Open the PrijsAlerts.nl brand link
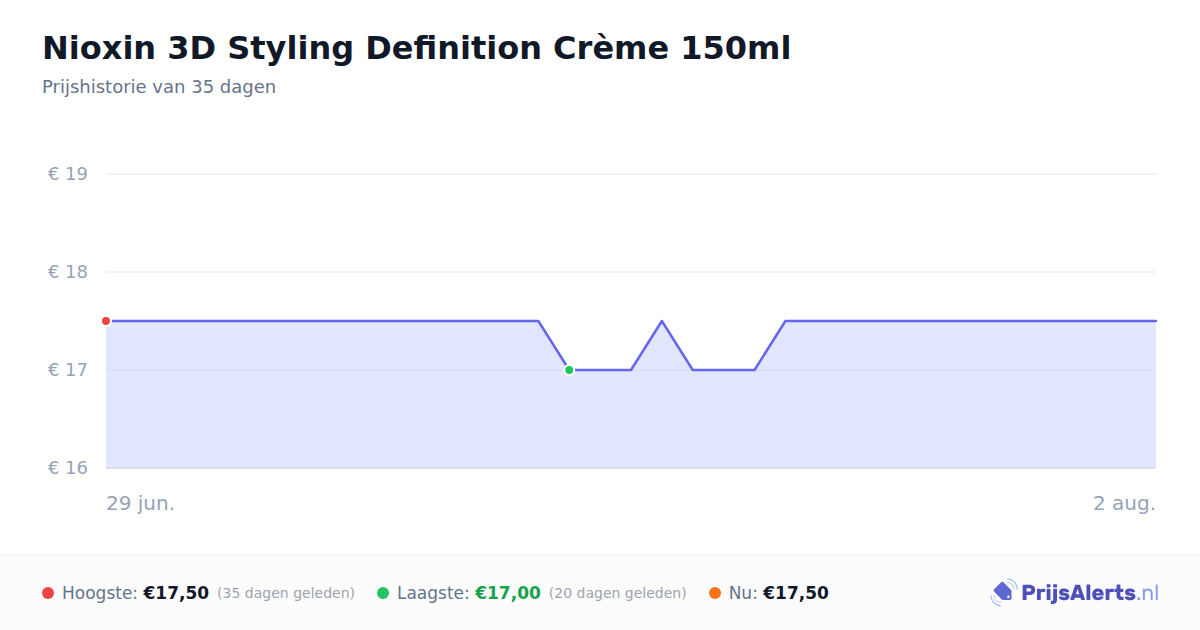1200x630 pixels. point(1075,593)
